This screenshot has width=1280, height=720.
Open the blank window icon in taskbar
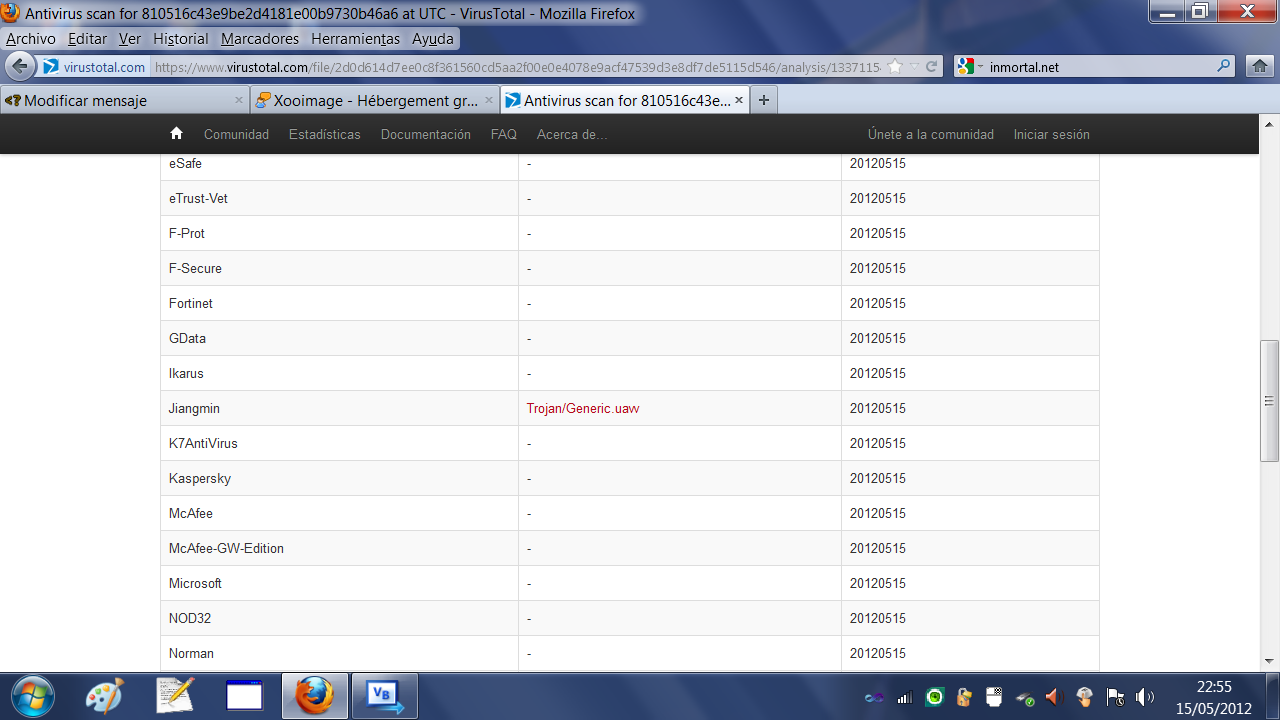pos(244,696)
